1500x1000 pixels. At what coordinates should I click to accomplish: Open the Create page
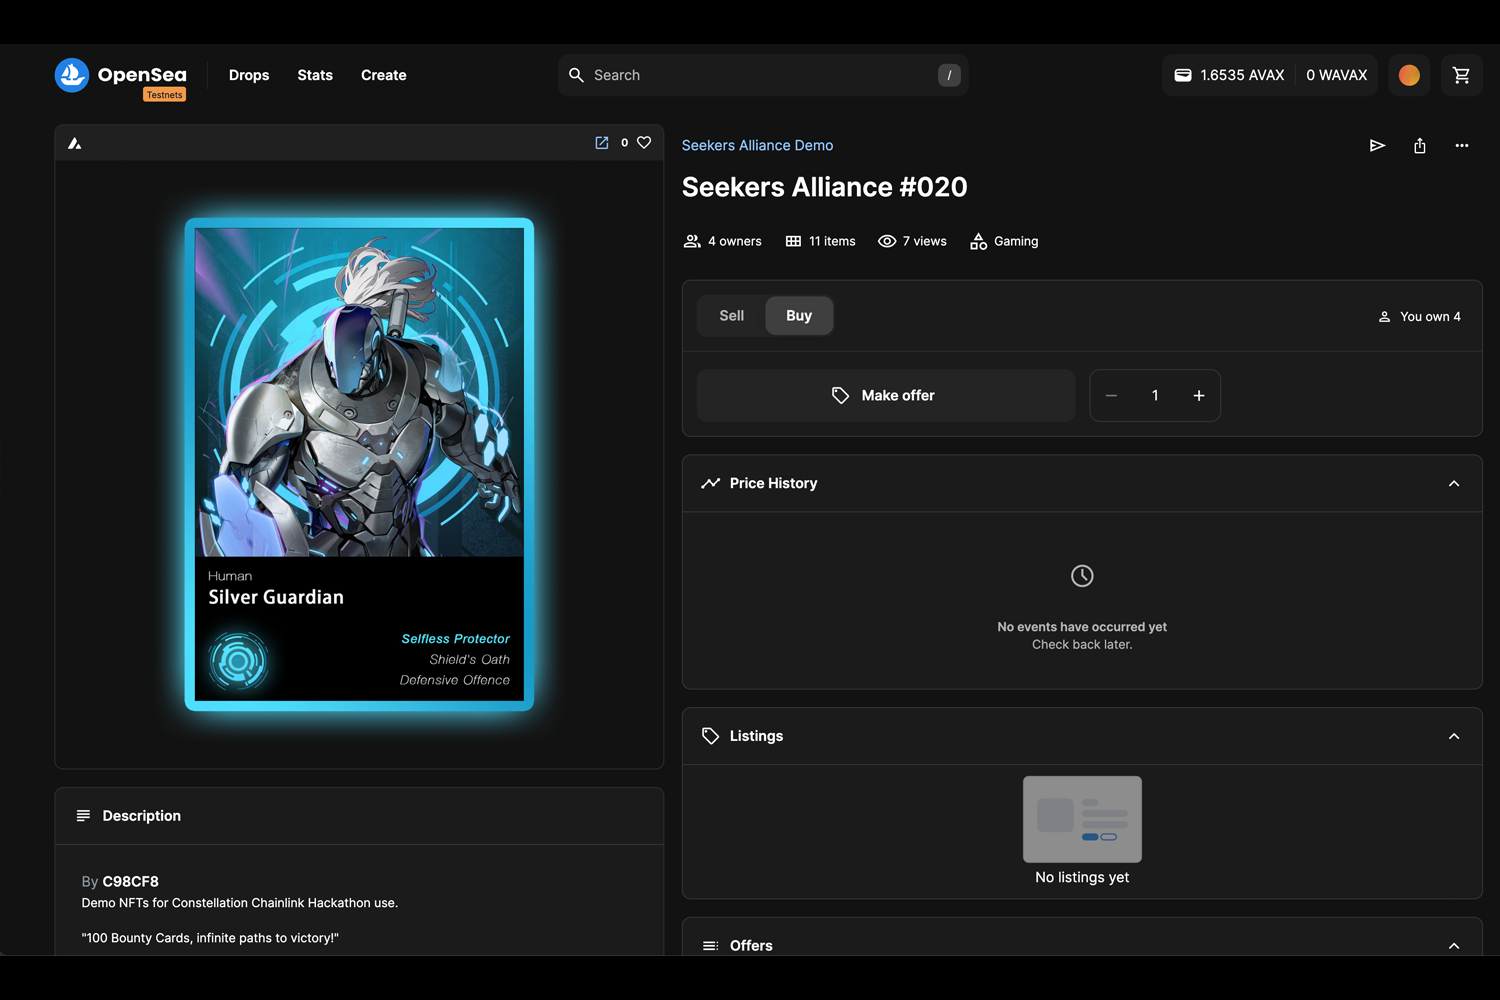[384, 75]
